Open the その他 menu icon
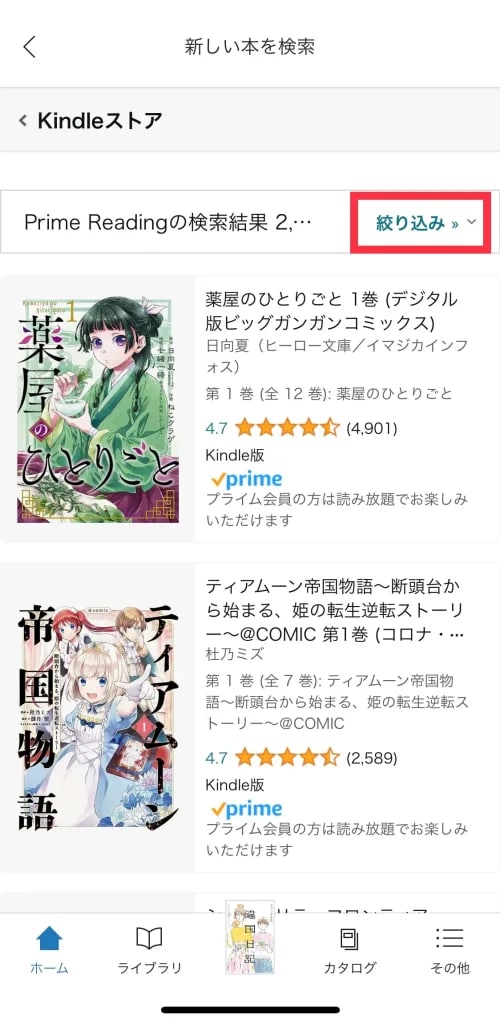Image resolution: width=500 pixels, height=1024 pixels. (x=449, y=939)
